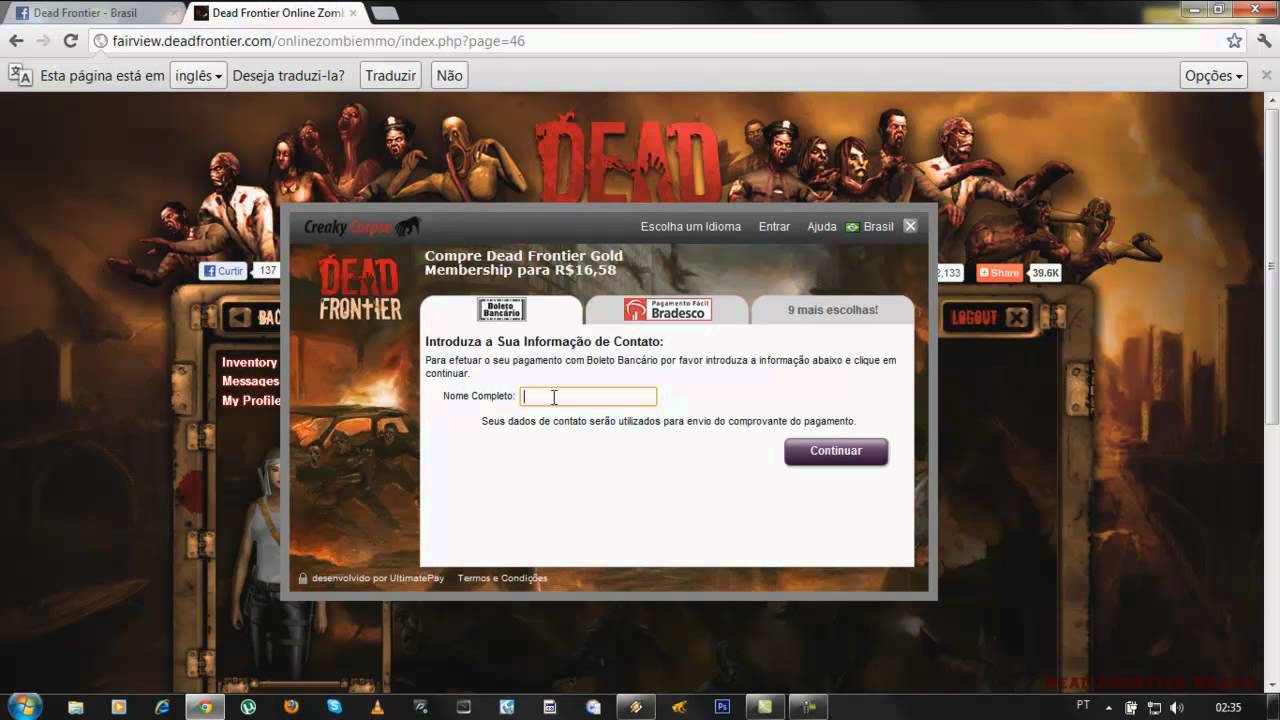Open VLC media player from the taskbar
This screenshot has width=1280, height=720.
tap(377, 707)
